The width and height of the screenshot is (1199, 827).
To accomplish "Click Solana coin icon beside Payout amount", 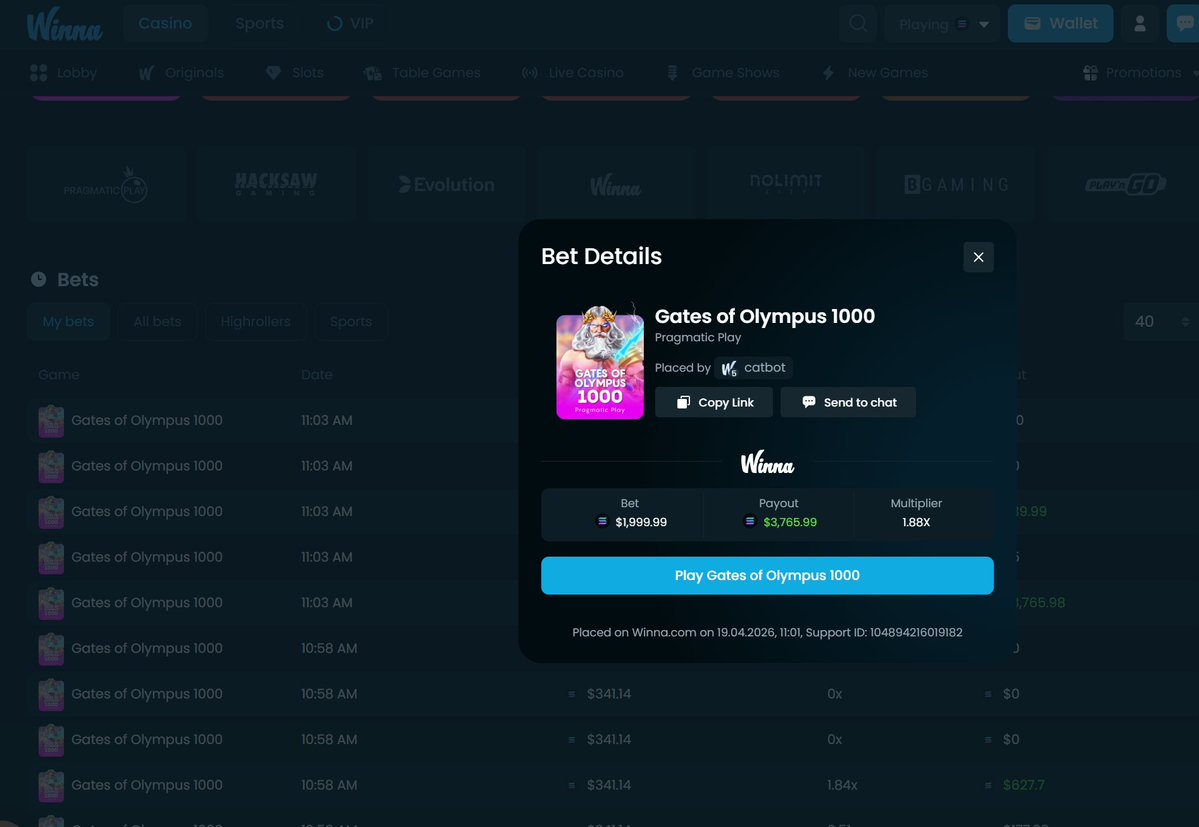I will coord(750,521).
